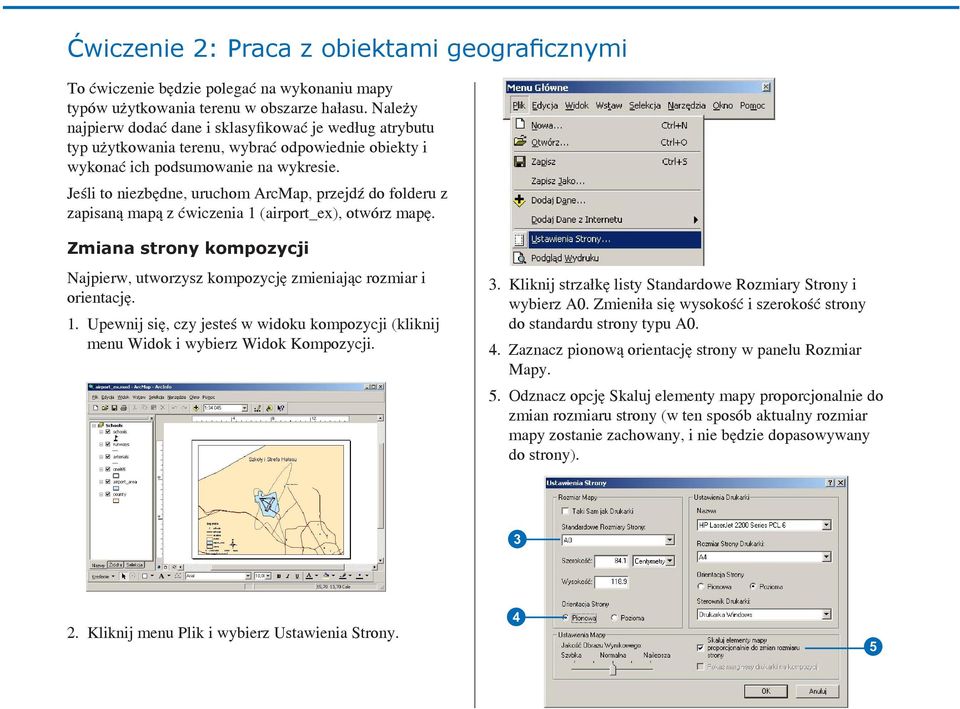Viewport: 960px width, 709px height.
Task: Click the New document icon in ArcMap toolbar
Action: click(x=96, y=408)
